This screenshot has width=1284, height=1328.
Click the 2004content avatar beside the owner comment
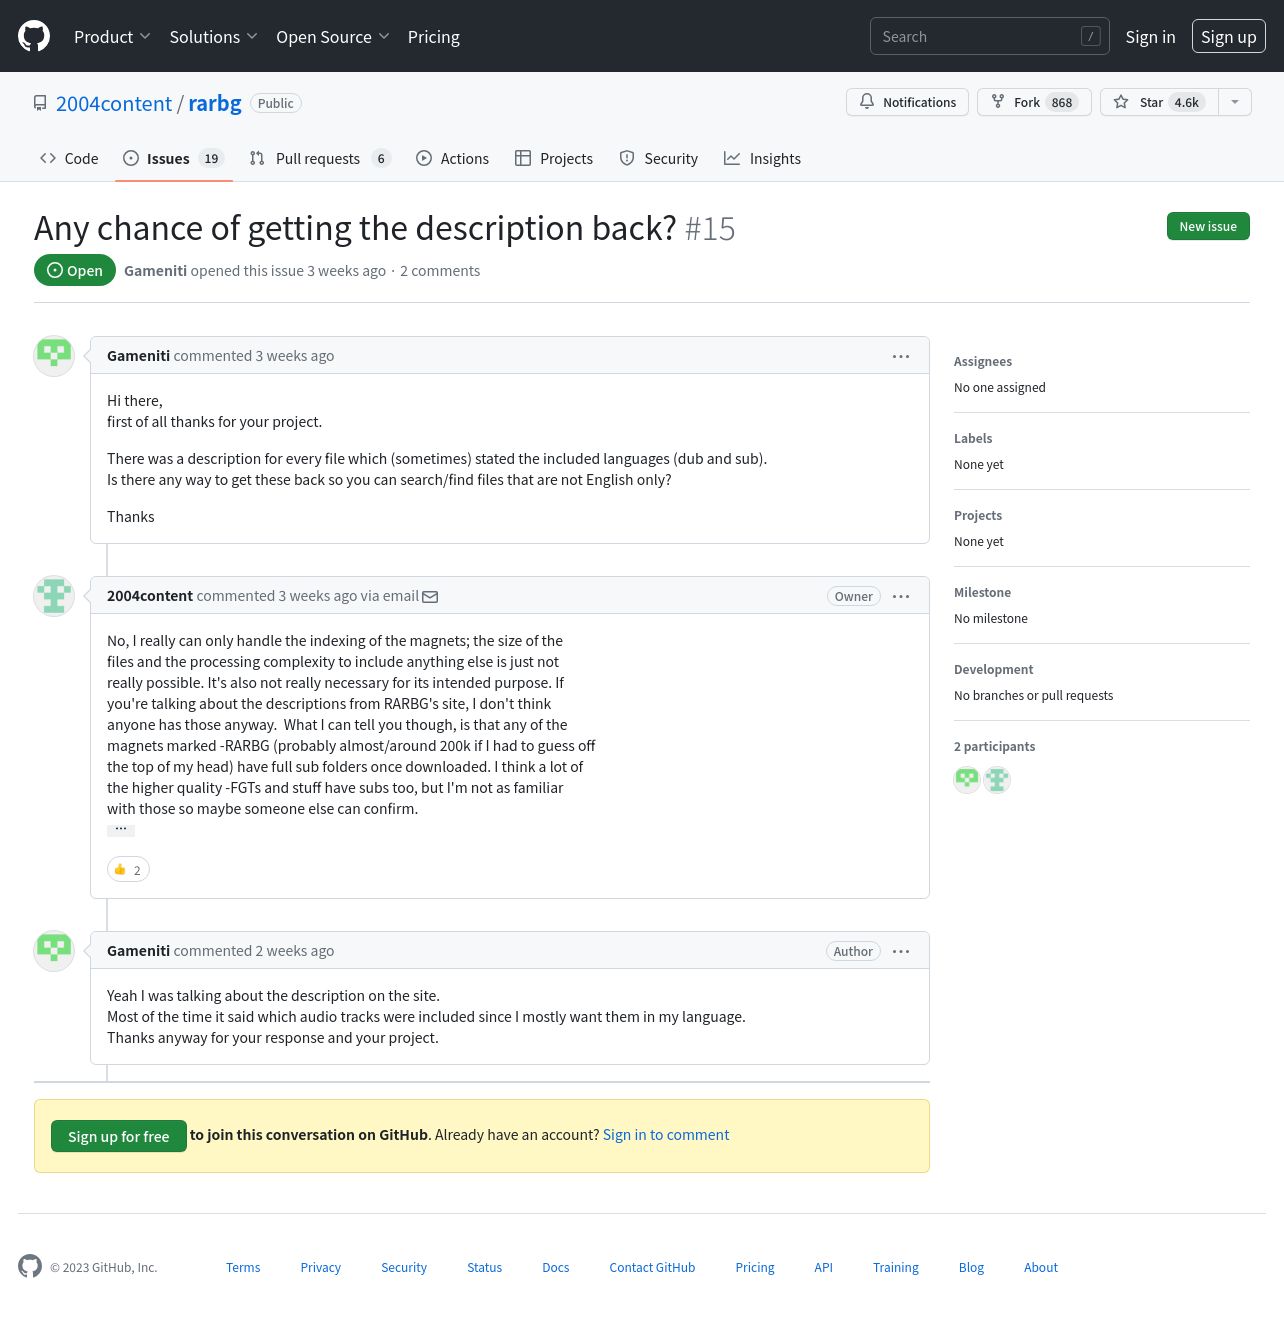(54, 596)
